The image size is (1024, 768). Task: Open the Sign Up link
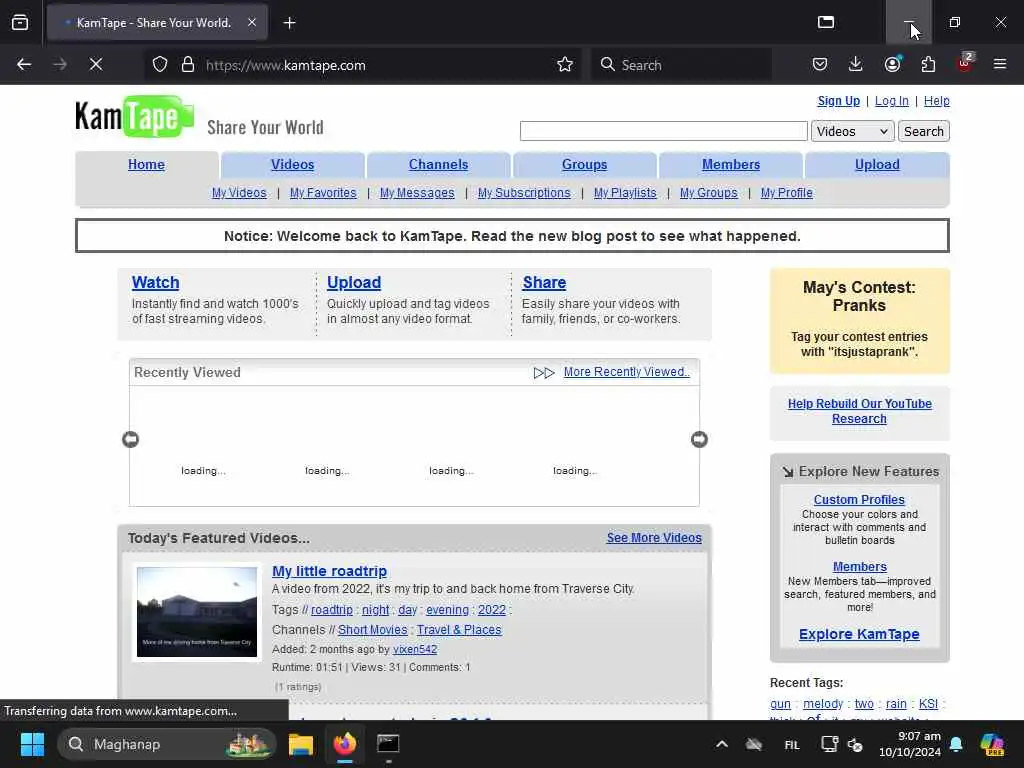point(839,101)
